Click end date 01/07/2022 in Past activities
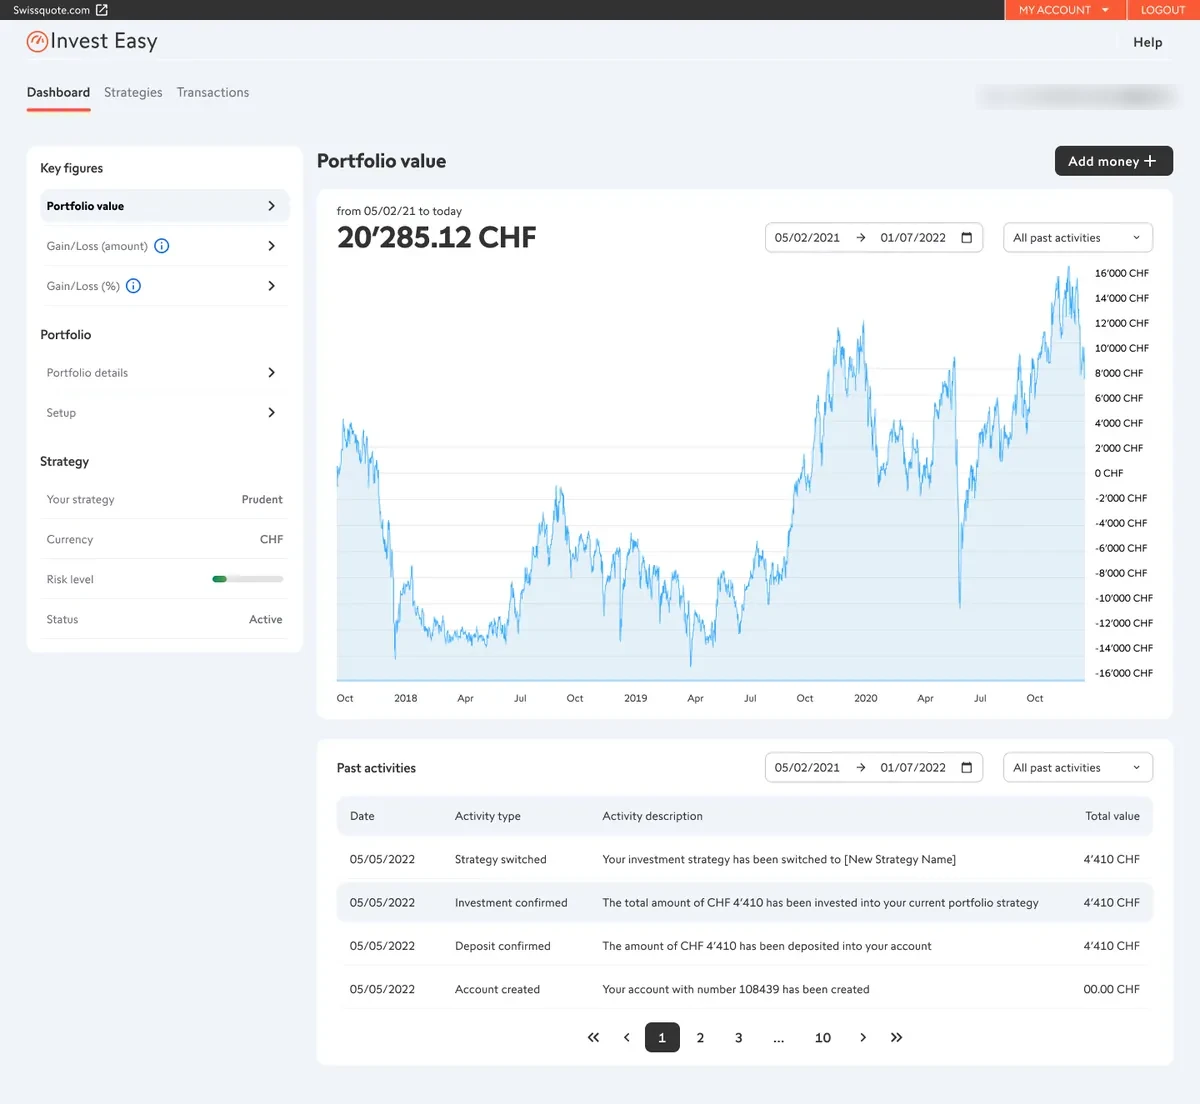The image size is (1200, 1104). click(x=913, y=768)
